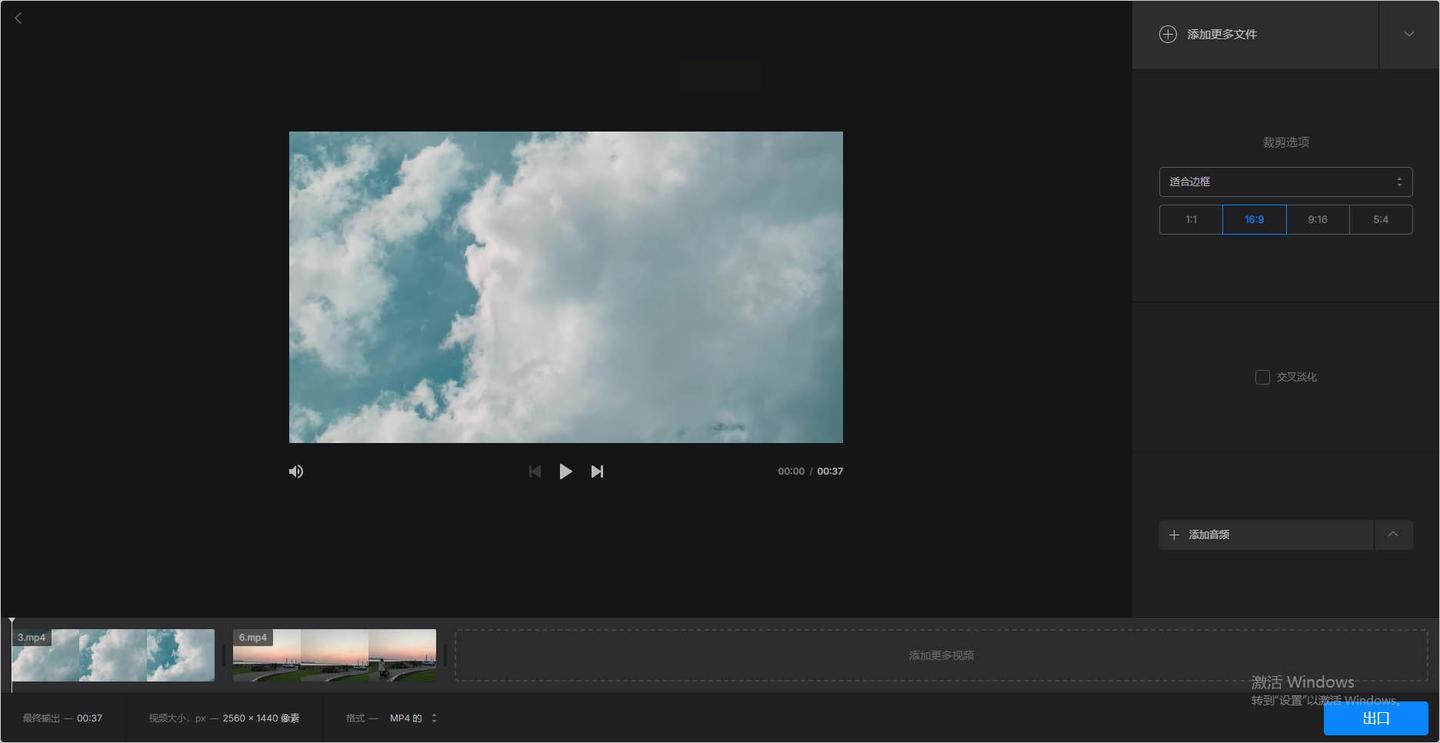Play the video preview
This screenshot has height=743, width=1440.
566,471
